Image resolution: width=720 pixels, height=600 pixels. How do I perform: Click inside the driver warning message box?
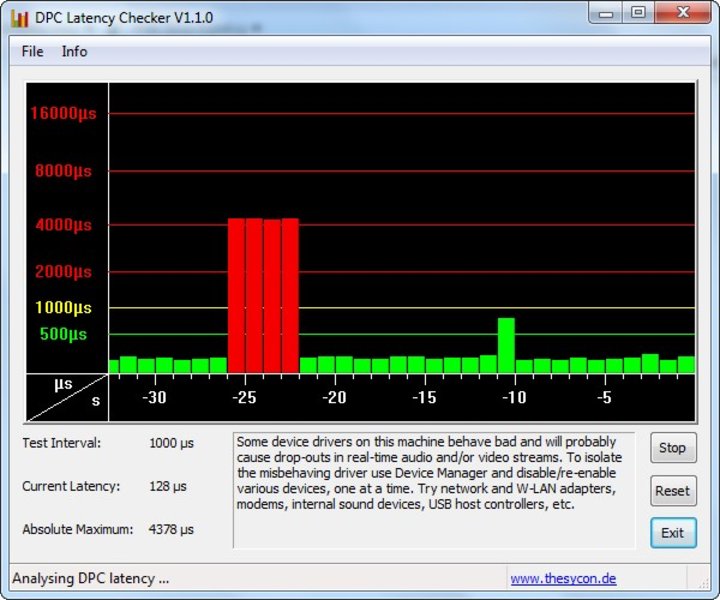coord(433,490)
